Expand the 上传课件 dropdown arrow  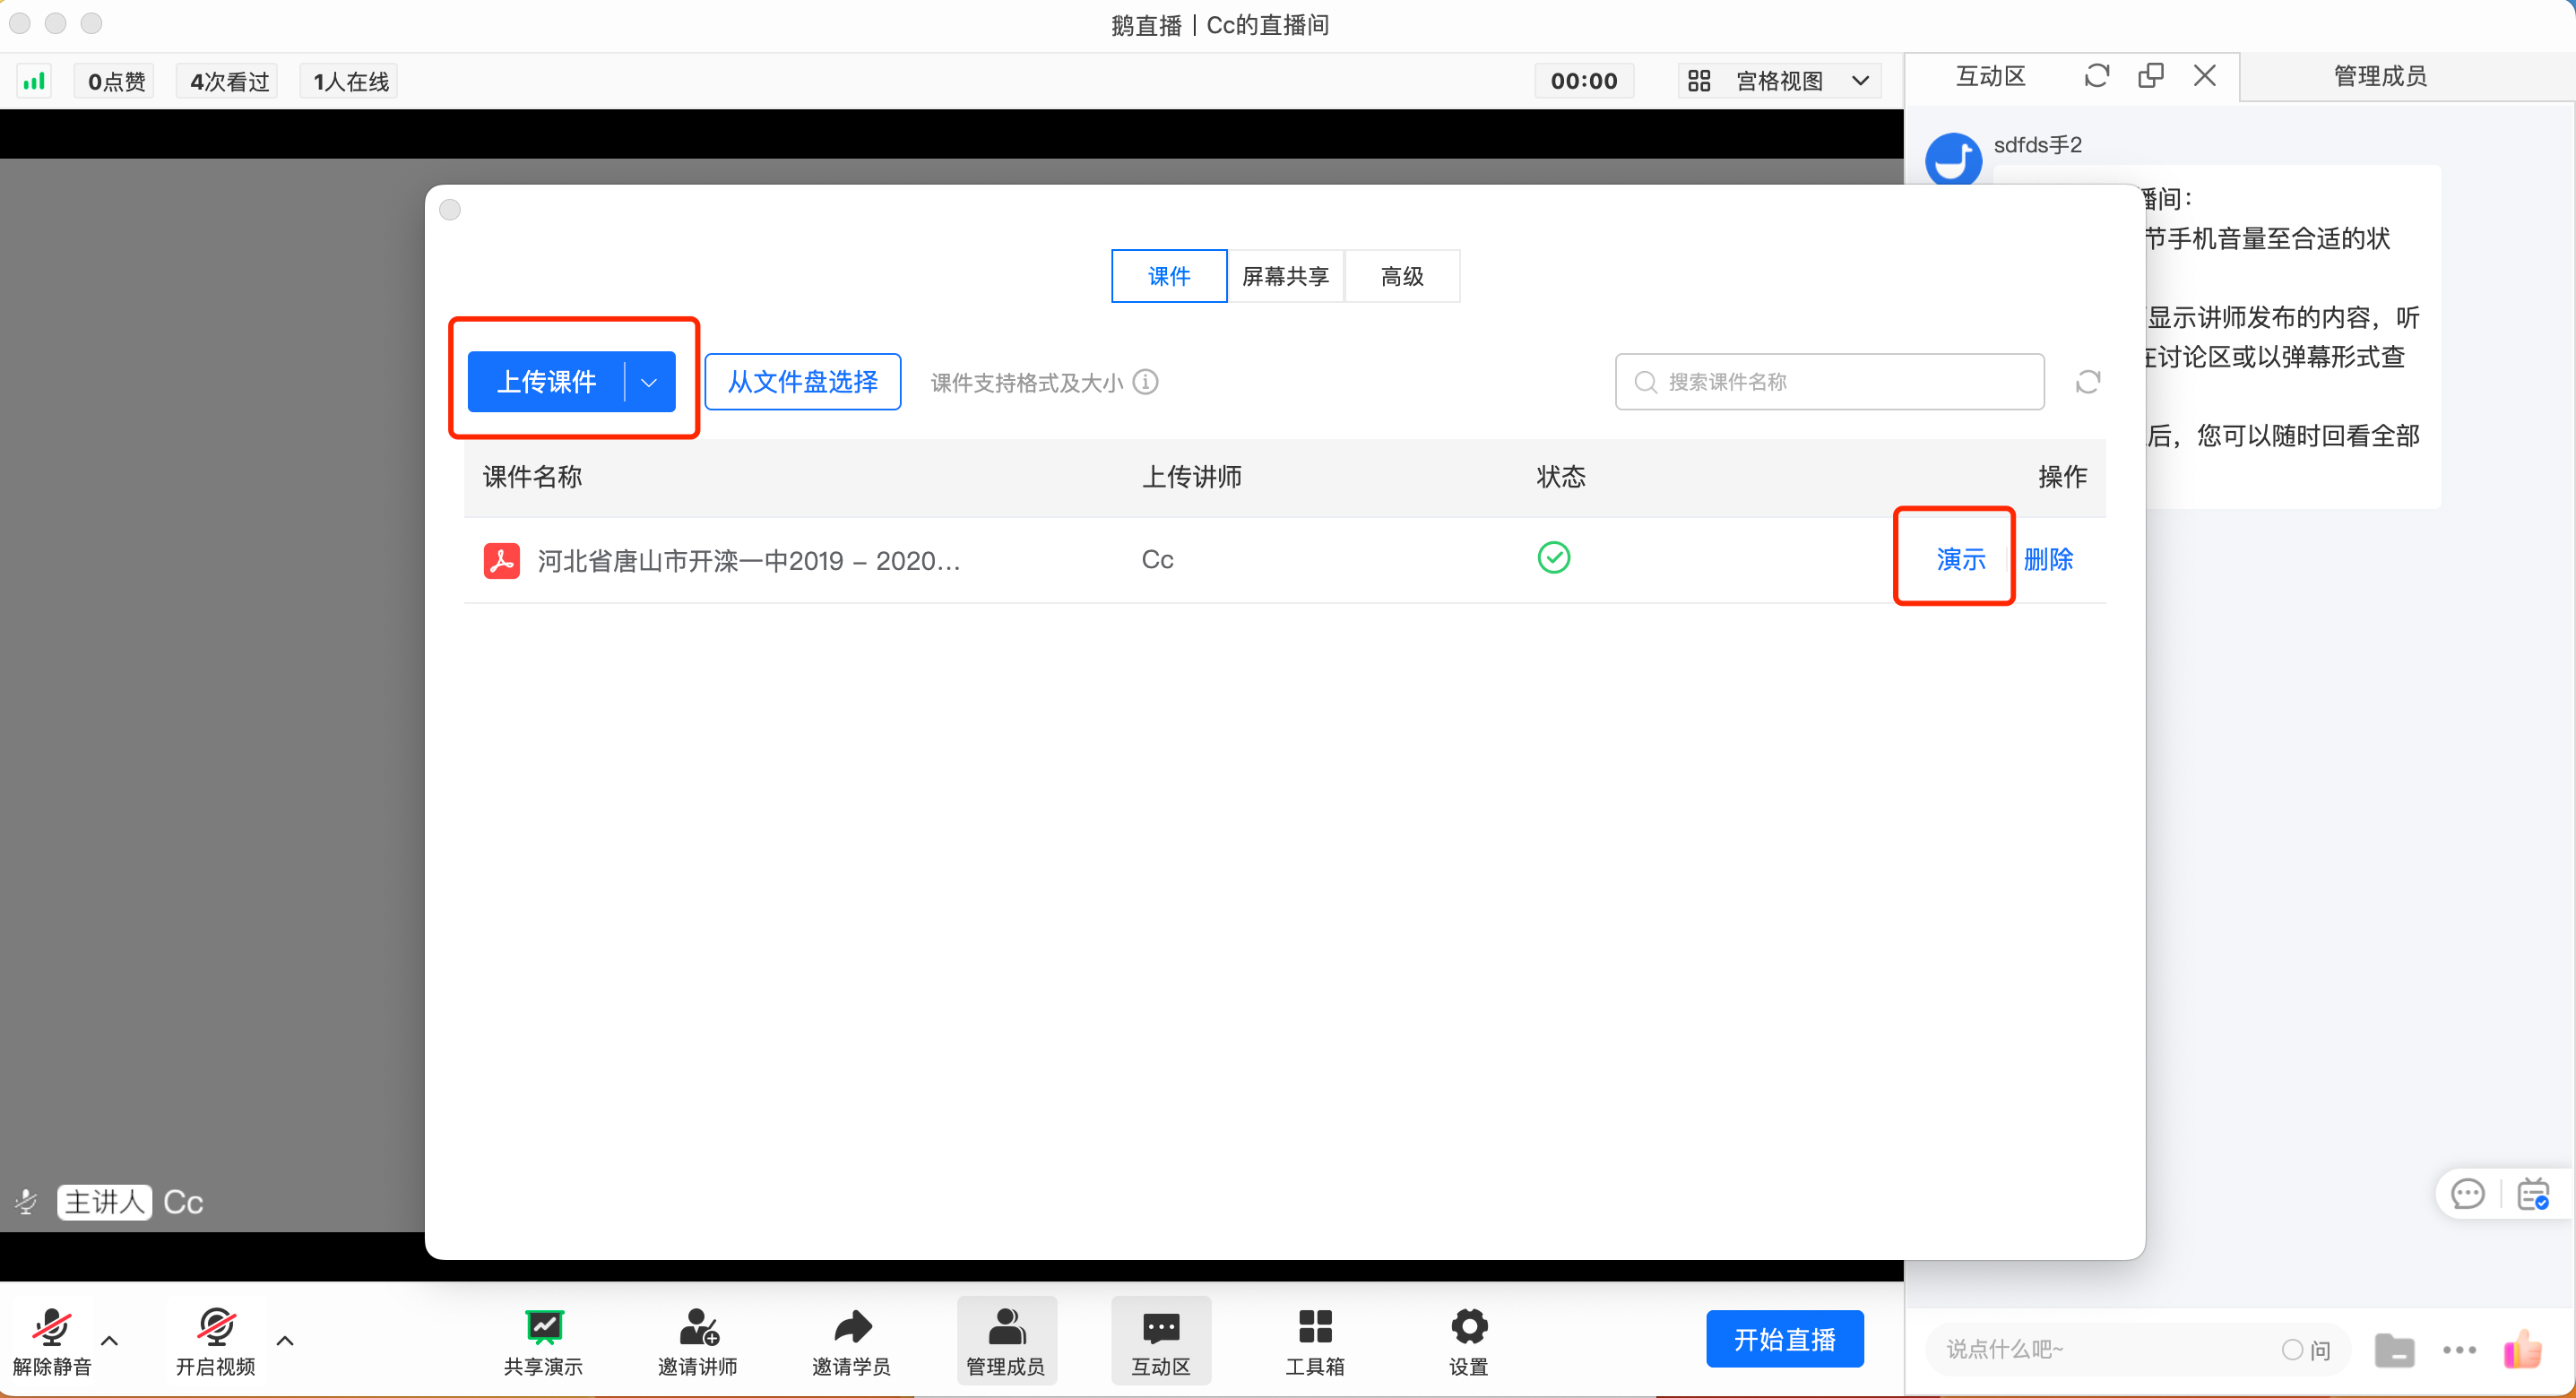point(649,382)
